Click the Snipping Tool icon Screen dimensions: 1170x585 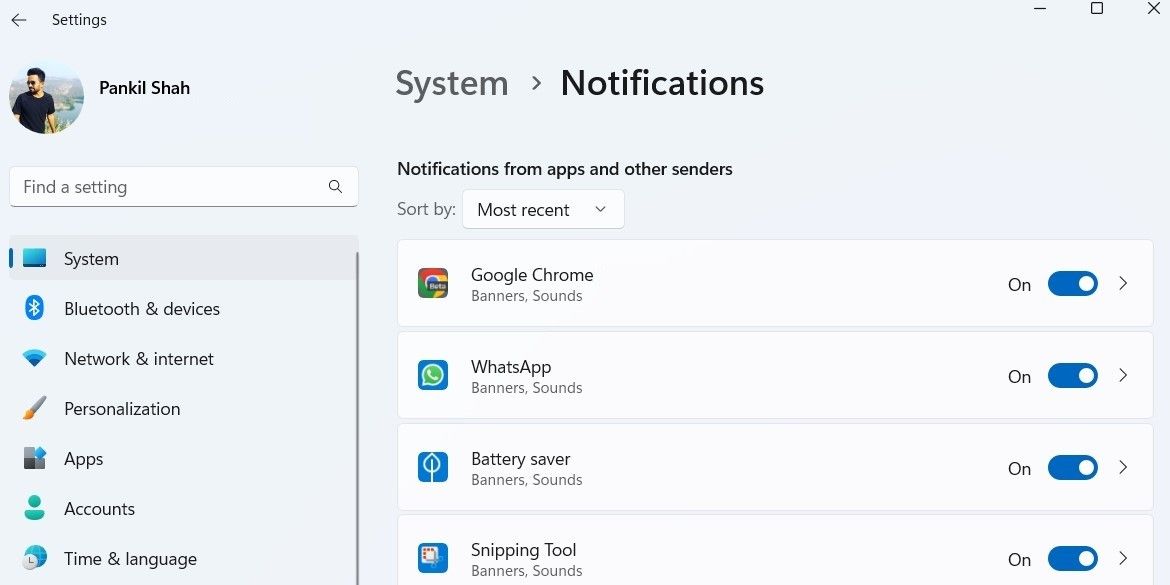click(x=432, y=558)
